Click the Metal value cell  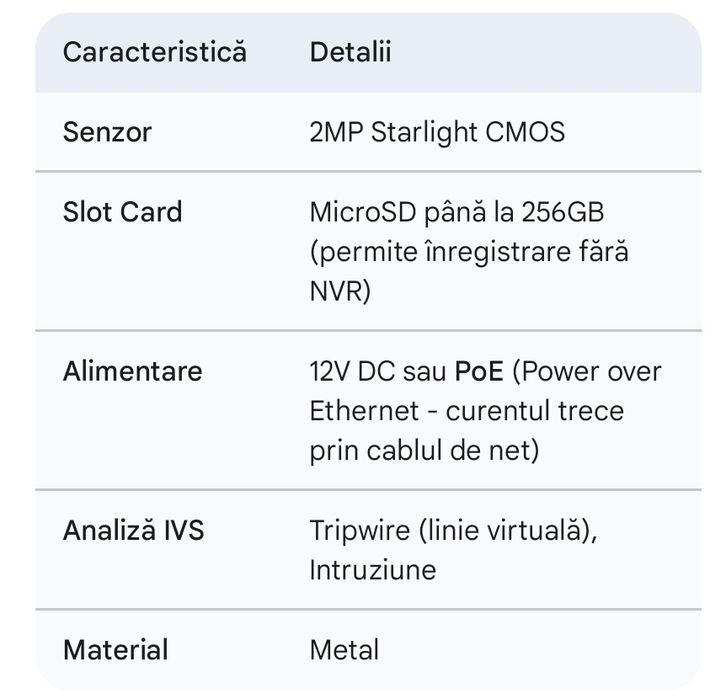point(344,650)
